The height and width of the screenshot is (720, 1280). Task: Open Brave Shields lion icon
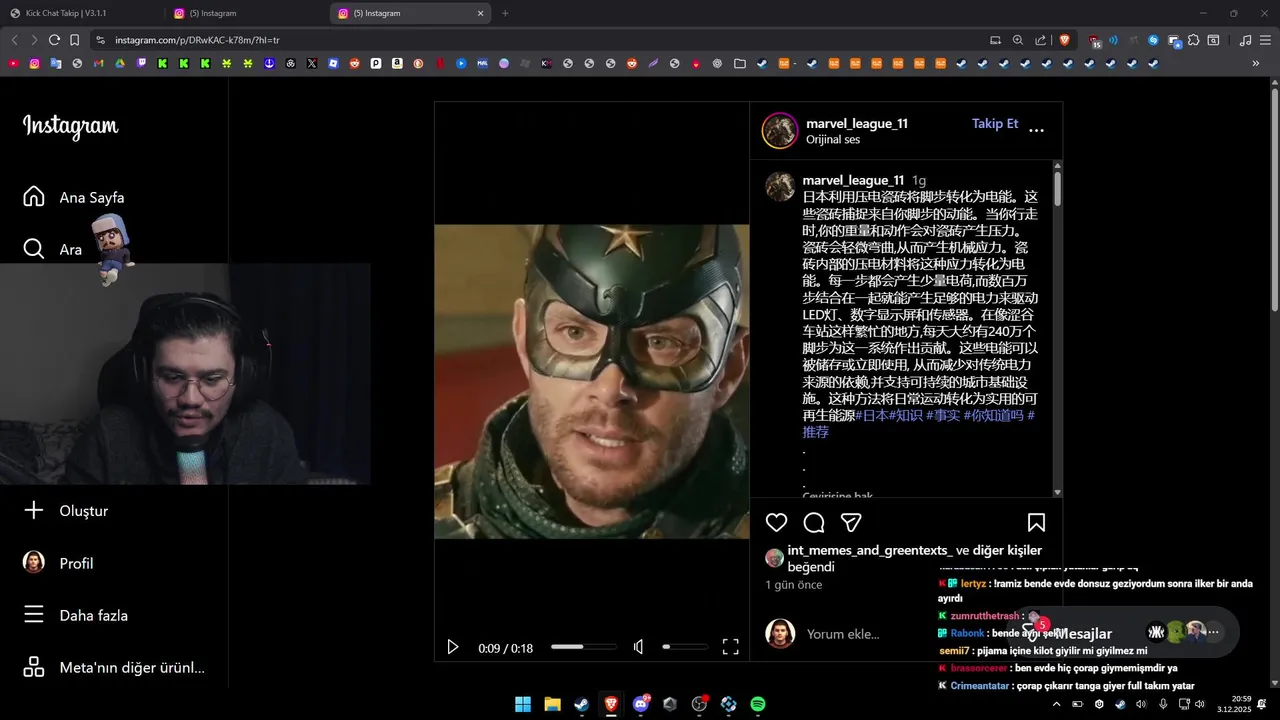click(1064, 40)
